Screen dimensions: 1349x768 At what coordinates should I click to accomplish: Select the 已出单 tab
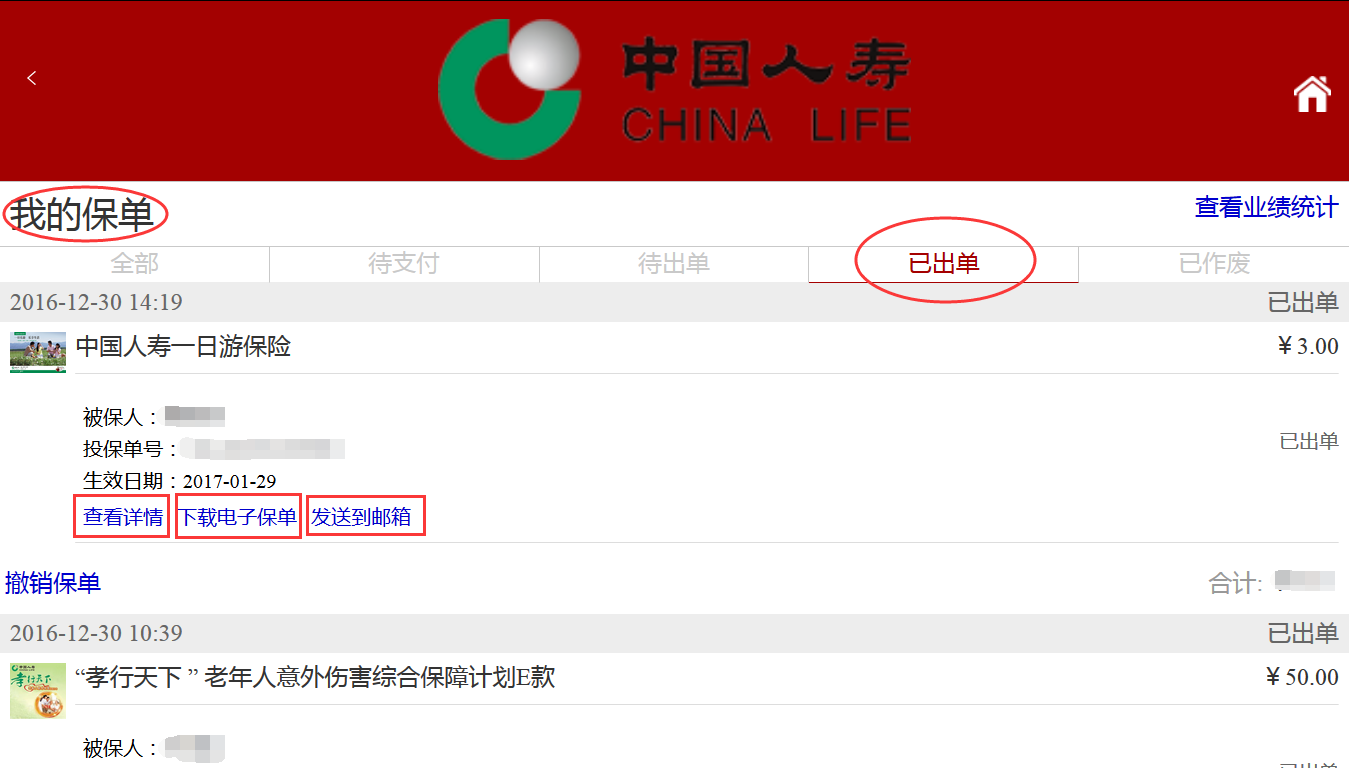click(943, 264)
